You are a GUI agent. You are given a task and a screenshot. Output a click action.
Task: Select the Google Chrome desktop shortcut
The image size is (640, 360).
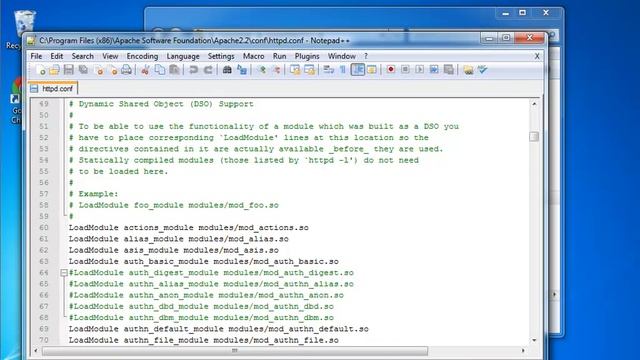pos(16,101)
